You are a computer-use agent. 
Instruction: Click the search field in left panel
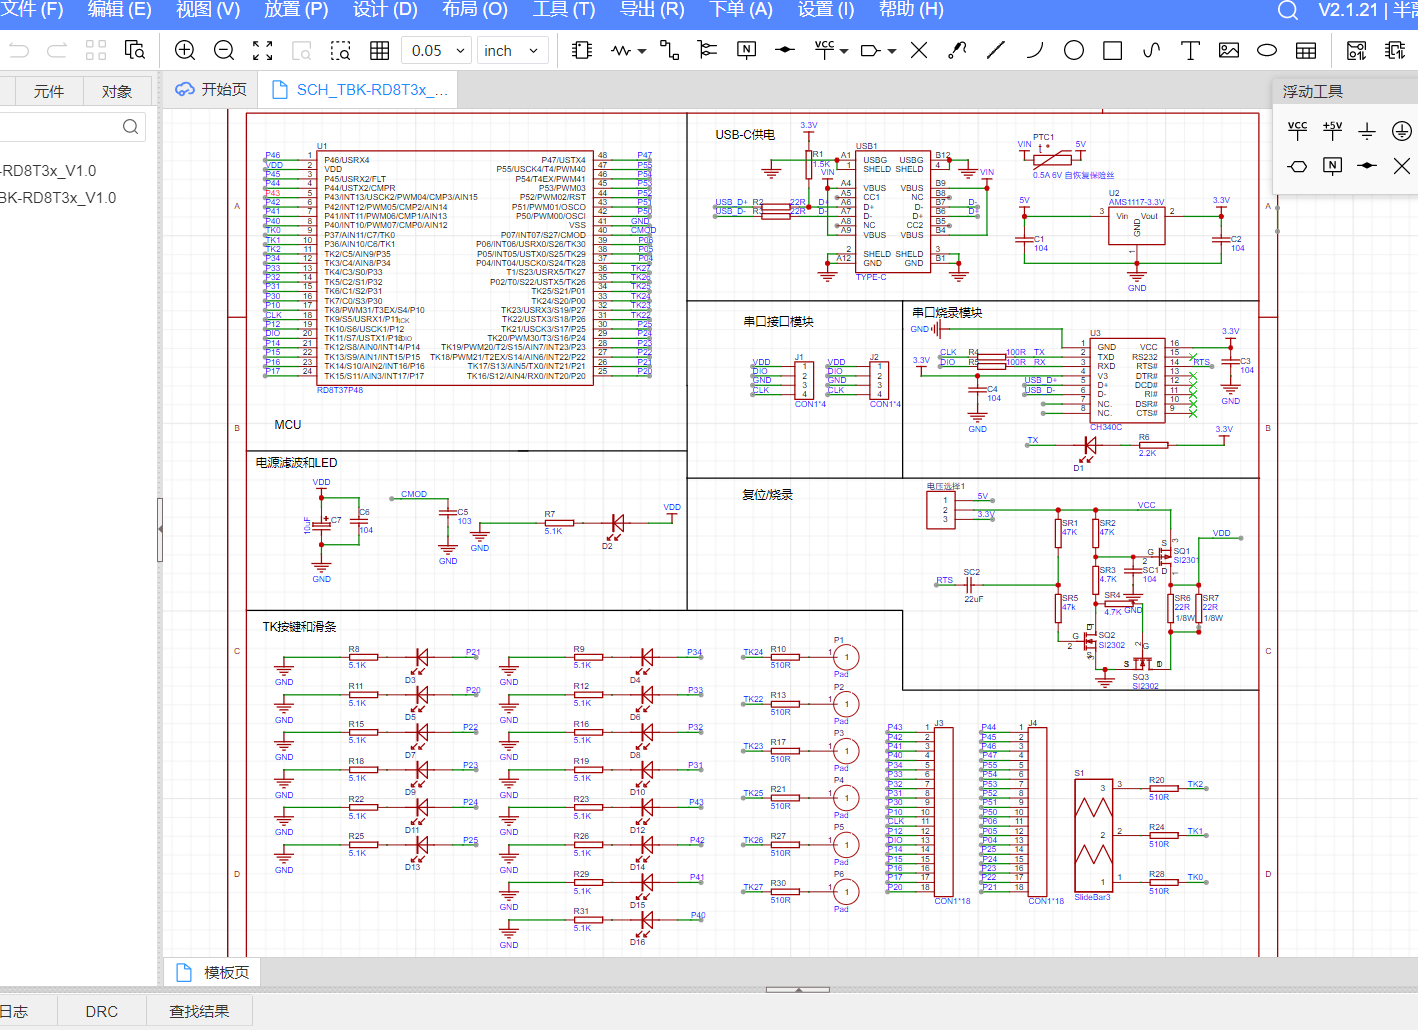click(x=70, y=126)
